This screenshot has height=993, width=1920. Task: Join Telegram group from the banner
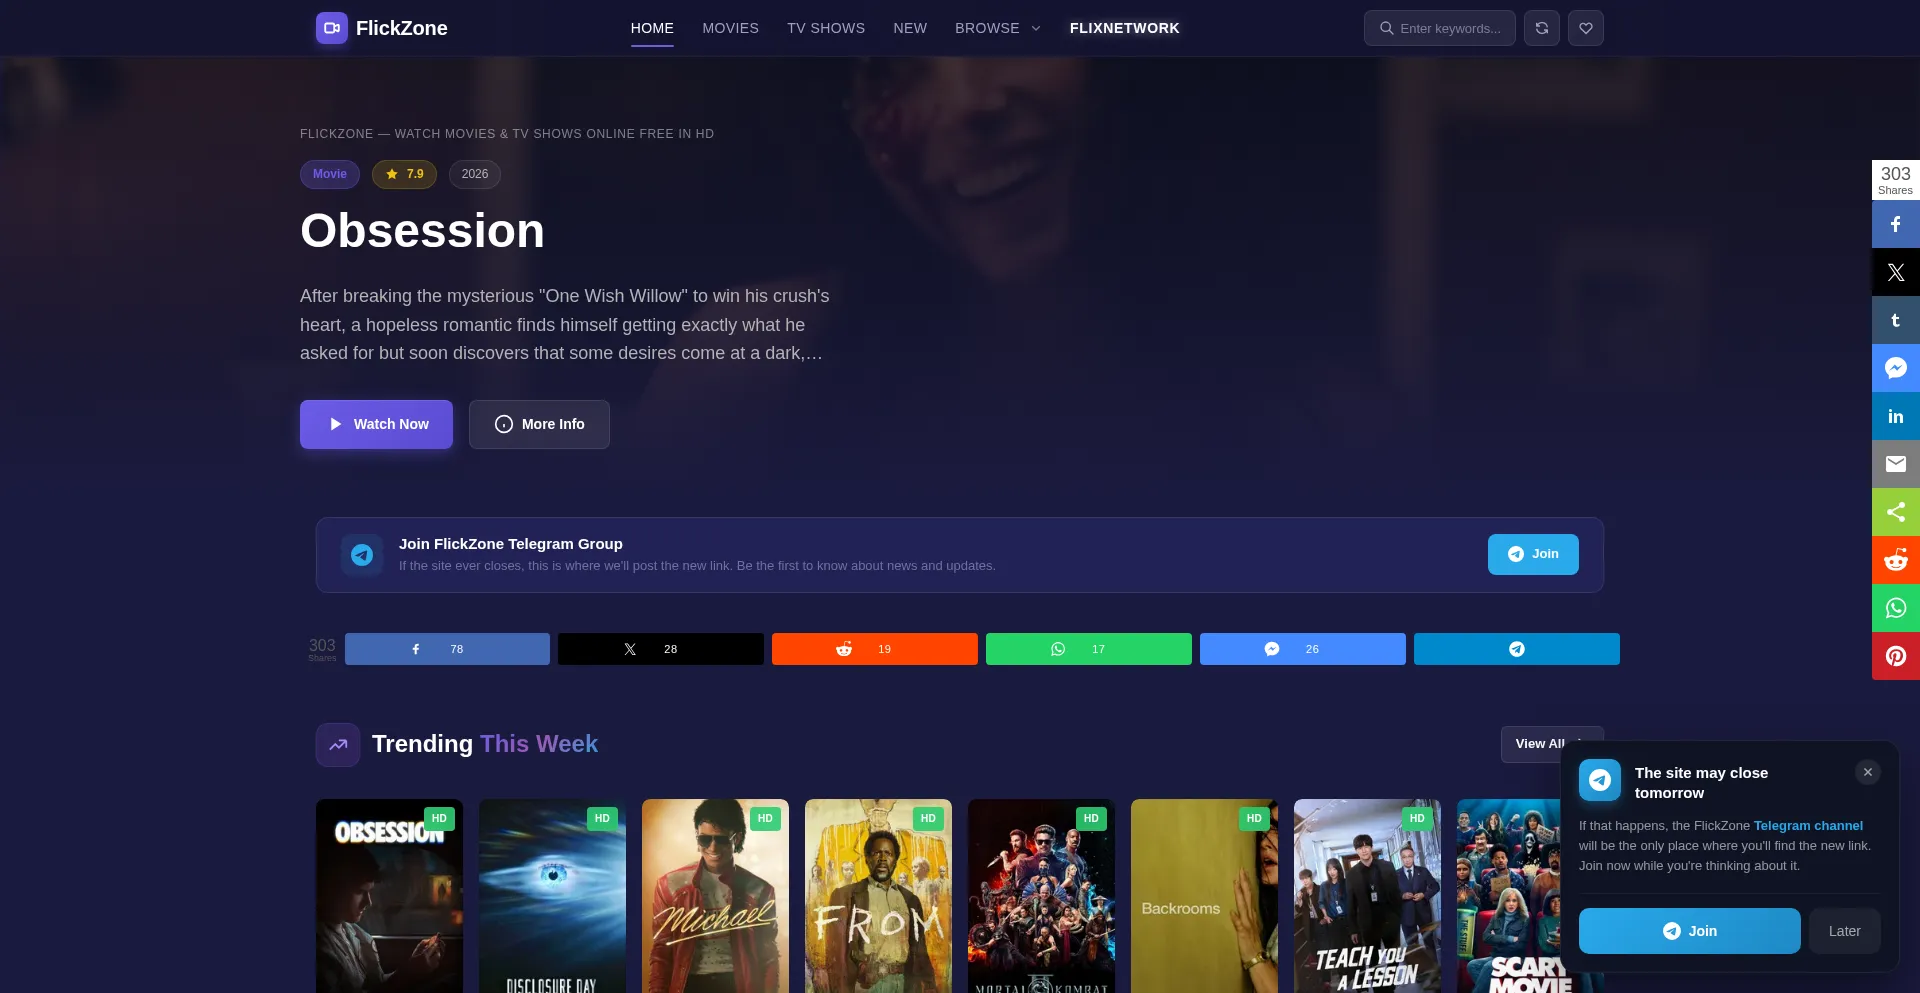(1533, 554)
